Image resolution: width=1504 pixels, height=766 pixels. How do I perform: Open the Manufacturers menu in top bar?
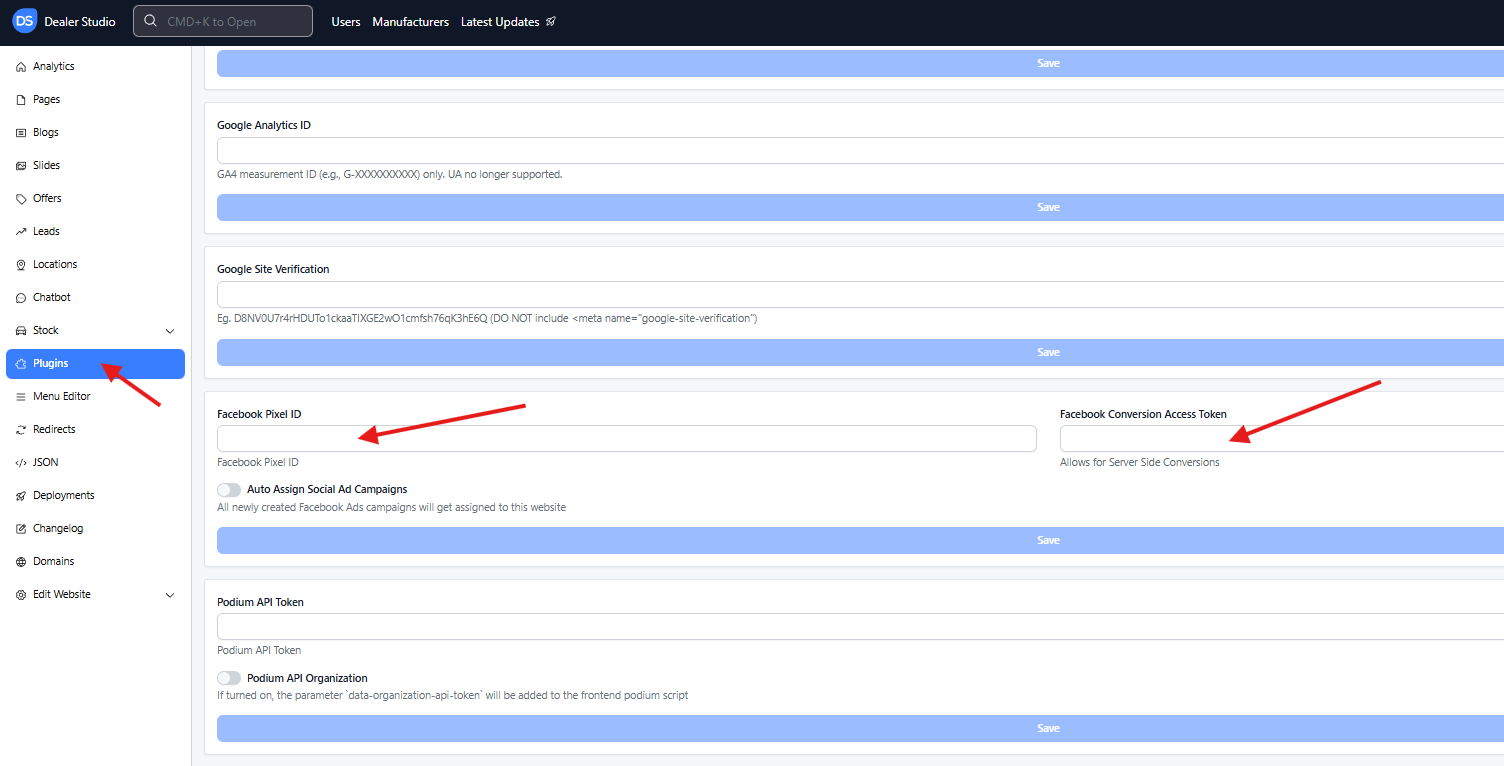pos(410,22)
